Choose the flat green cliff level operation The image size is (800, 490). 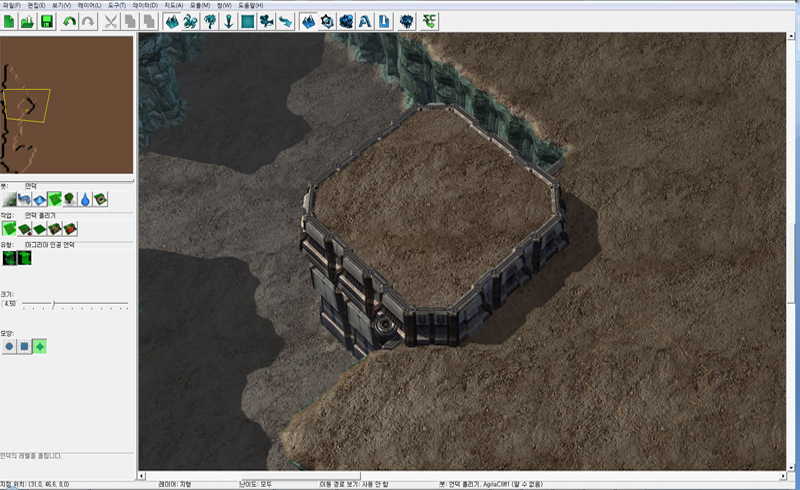(x=40, y=229)
